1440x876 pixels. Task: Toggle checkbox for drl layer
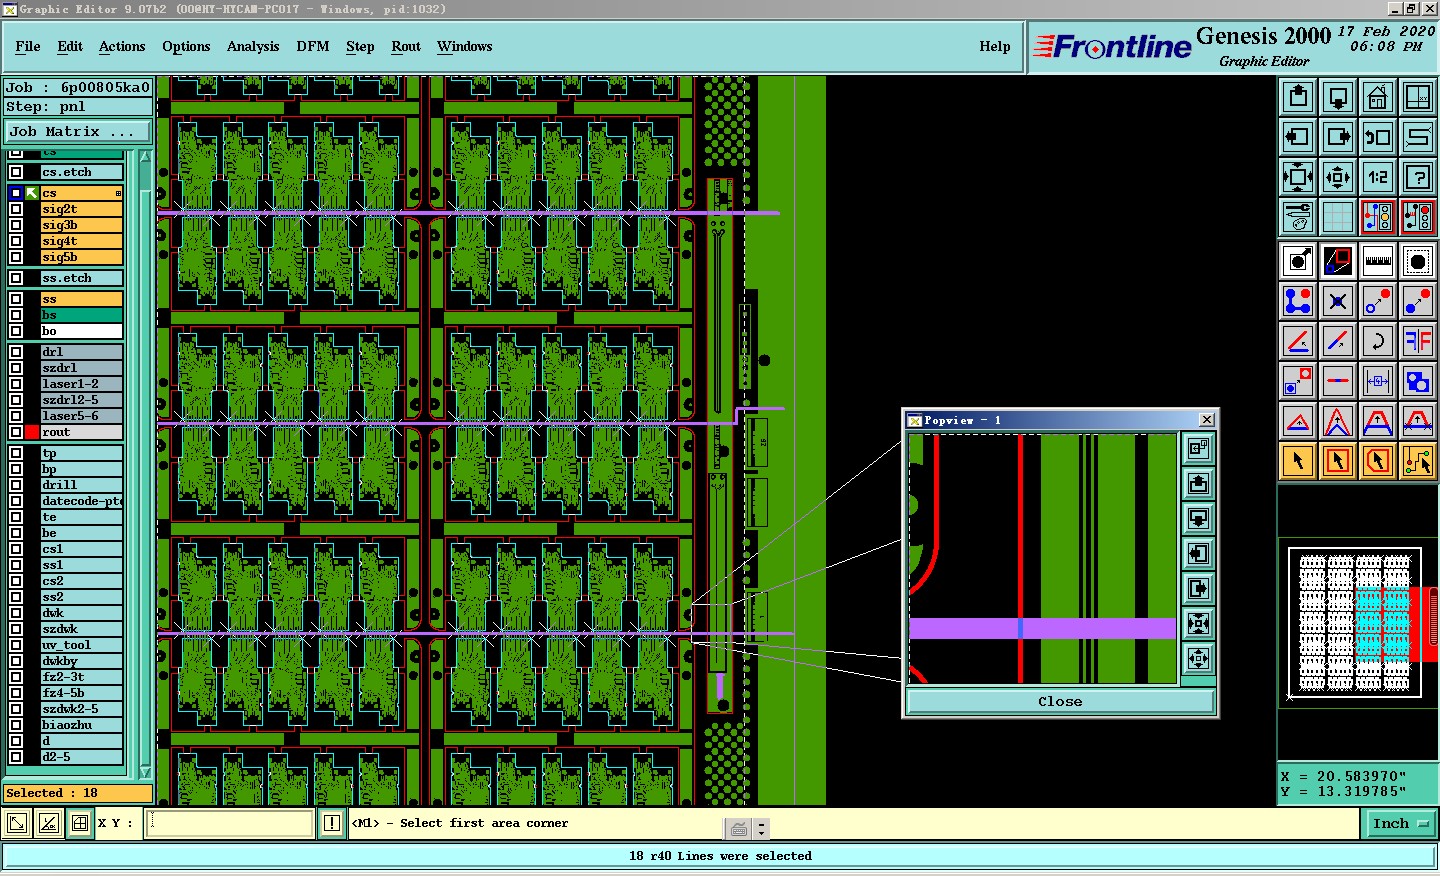16,352
